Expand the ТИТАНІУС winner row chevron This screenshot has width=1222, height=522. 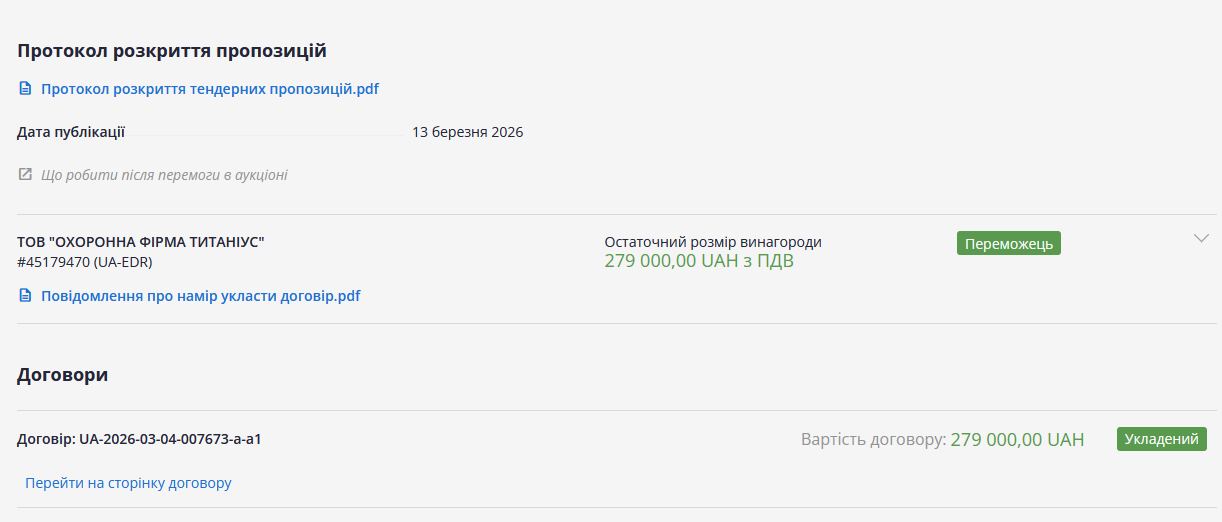[x=1201, y=239]
